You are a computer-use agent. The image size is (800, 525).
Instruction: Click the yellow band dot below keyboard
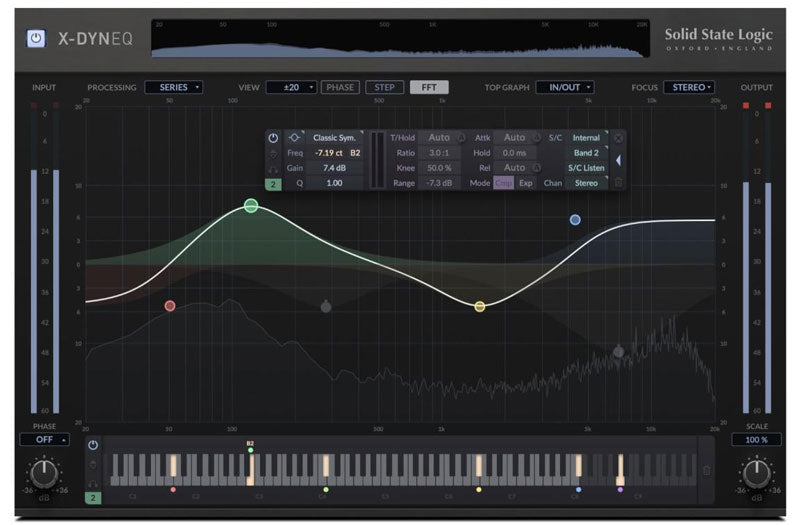click(x=479, y=490)
